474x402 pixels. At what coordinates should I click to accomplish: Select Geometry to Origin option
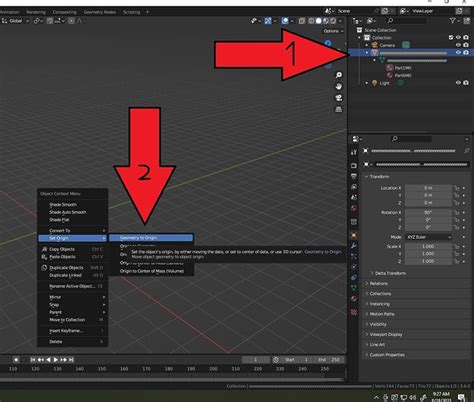click(x=151, y=238)
